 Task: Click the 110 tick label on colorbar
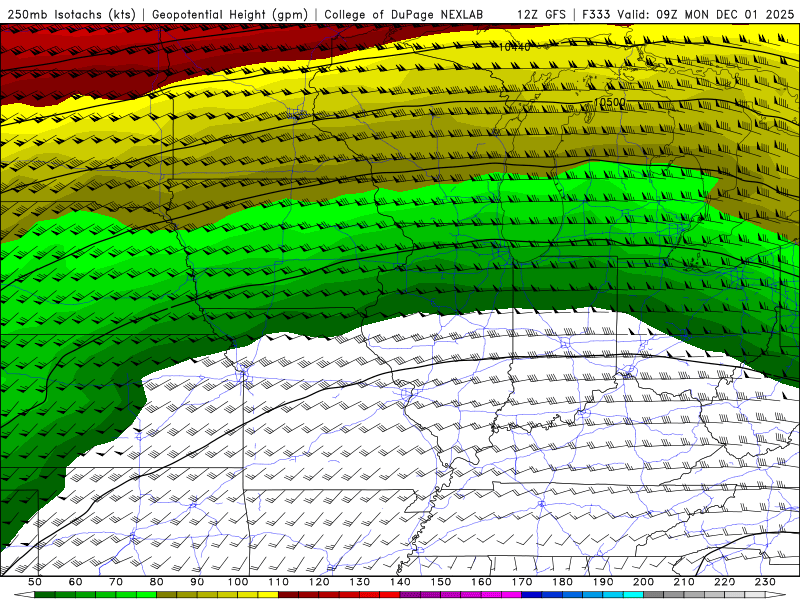point(279,582)
